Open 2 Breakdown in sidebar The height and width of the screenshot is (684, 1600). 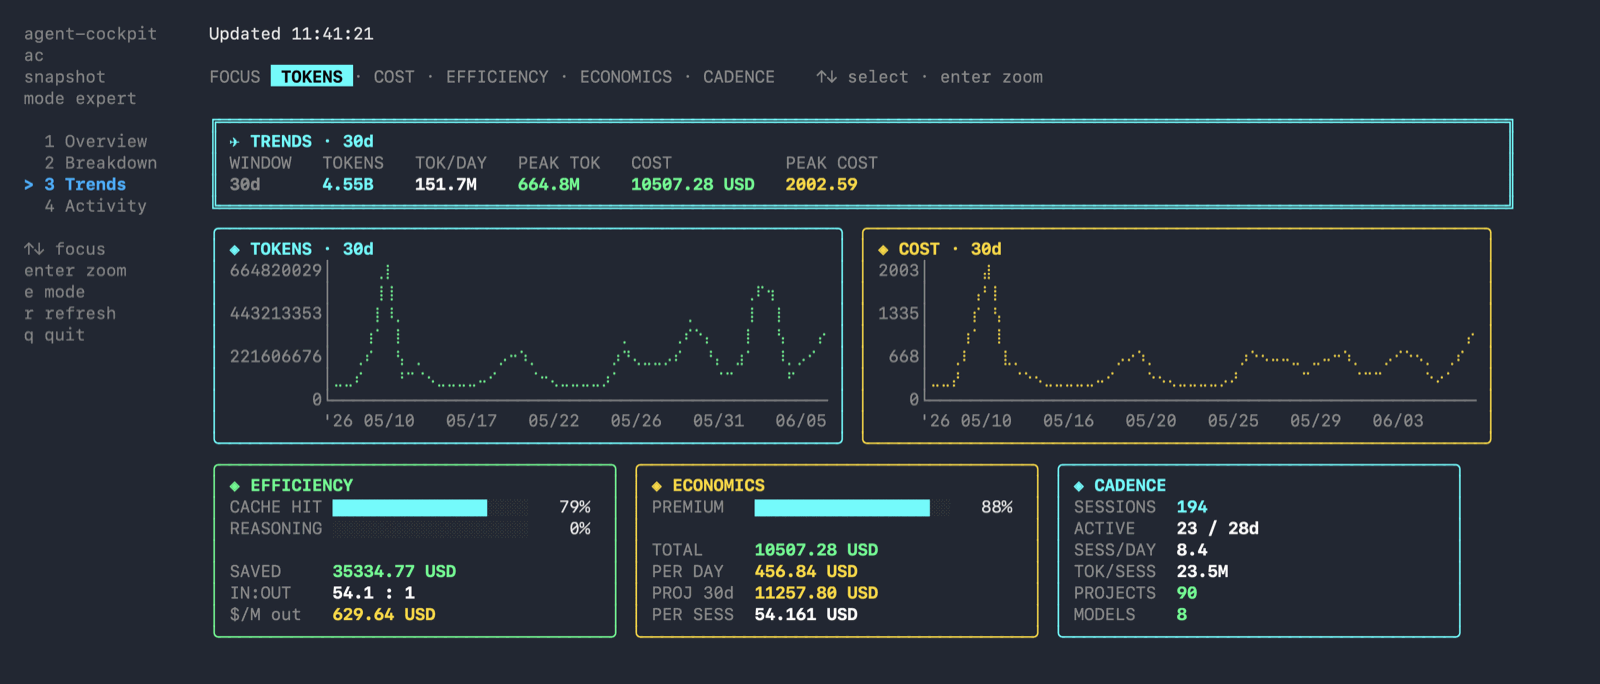pyautogui.click(x=101, y=163)
